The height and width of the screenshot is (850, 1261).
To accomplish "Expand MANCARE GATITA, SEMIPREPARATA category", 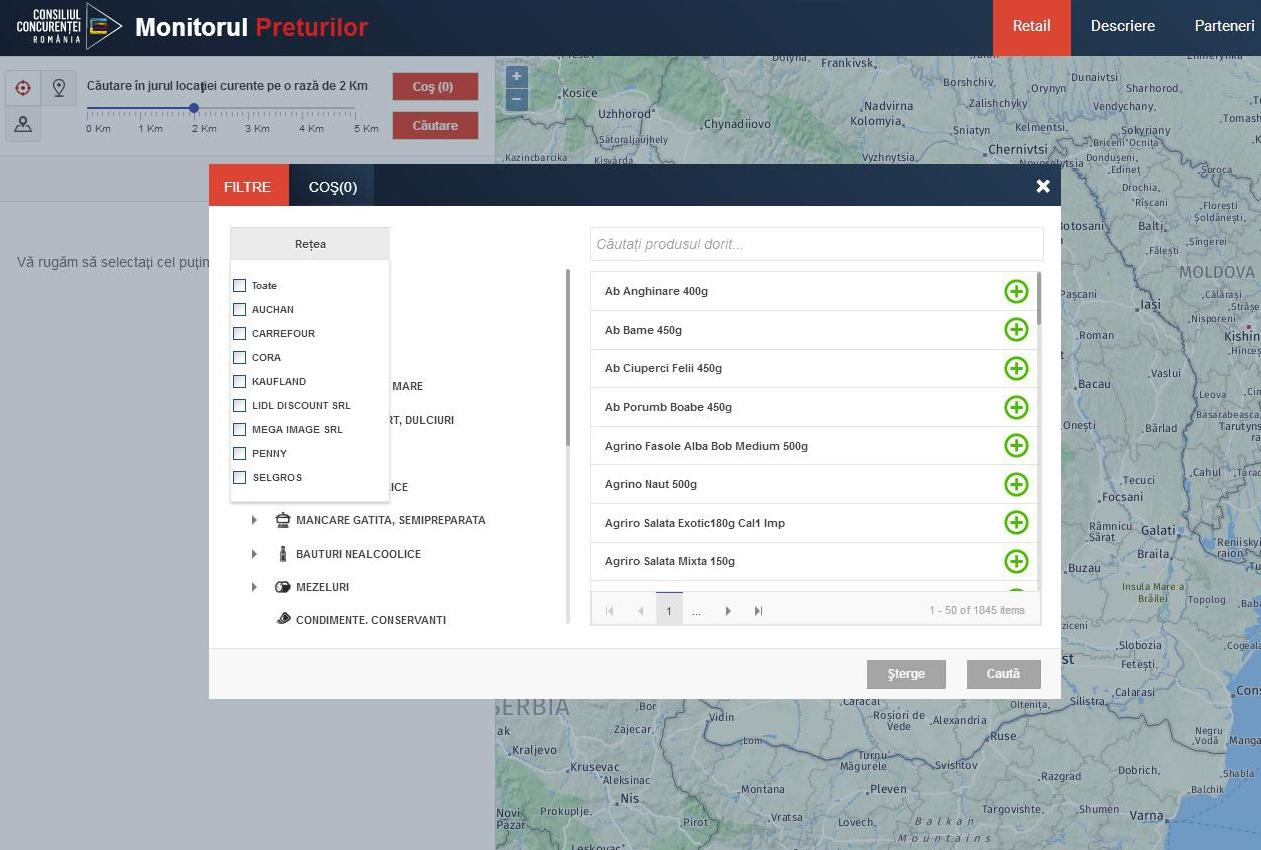I will coord(254,520).
